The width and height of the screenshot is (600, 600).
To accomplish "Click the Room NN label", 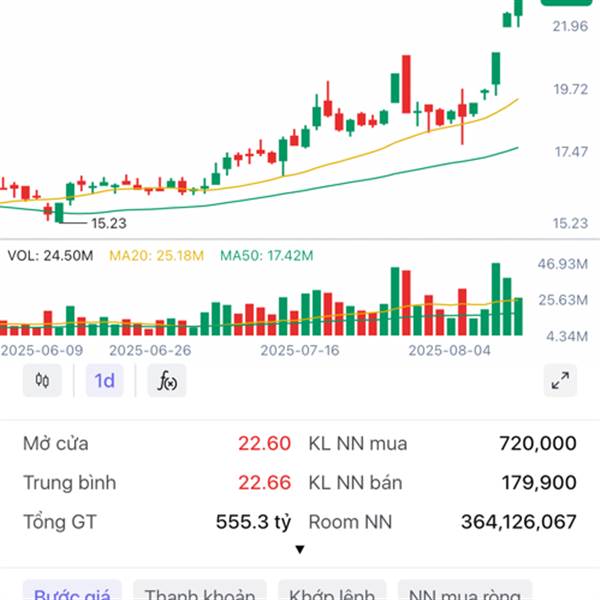I will click(350, 522).
